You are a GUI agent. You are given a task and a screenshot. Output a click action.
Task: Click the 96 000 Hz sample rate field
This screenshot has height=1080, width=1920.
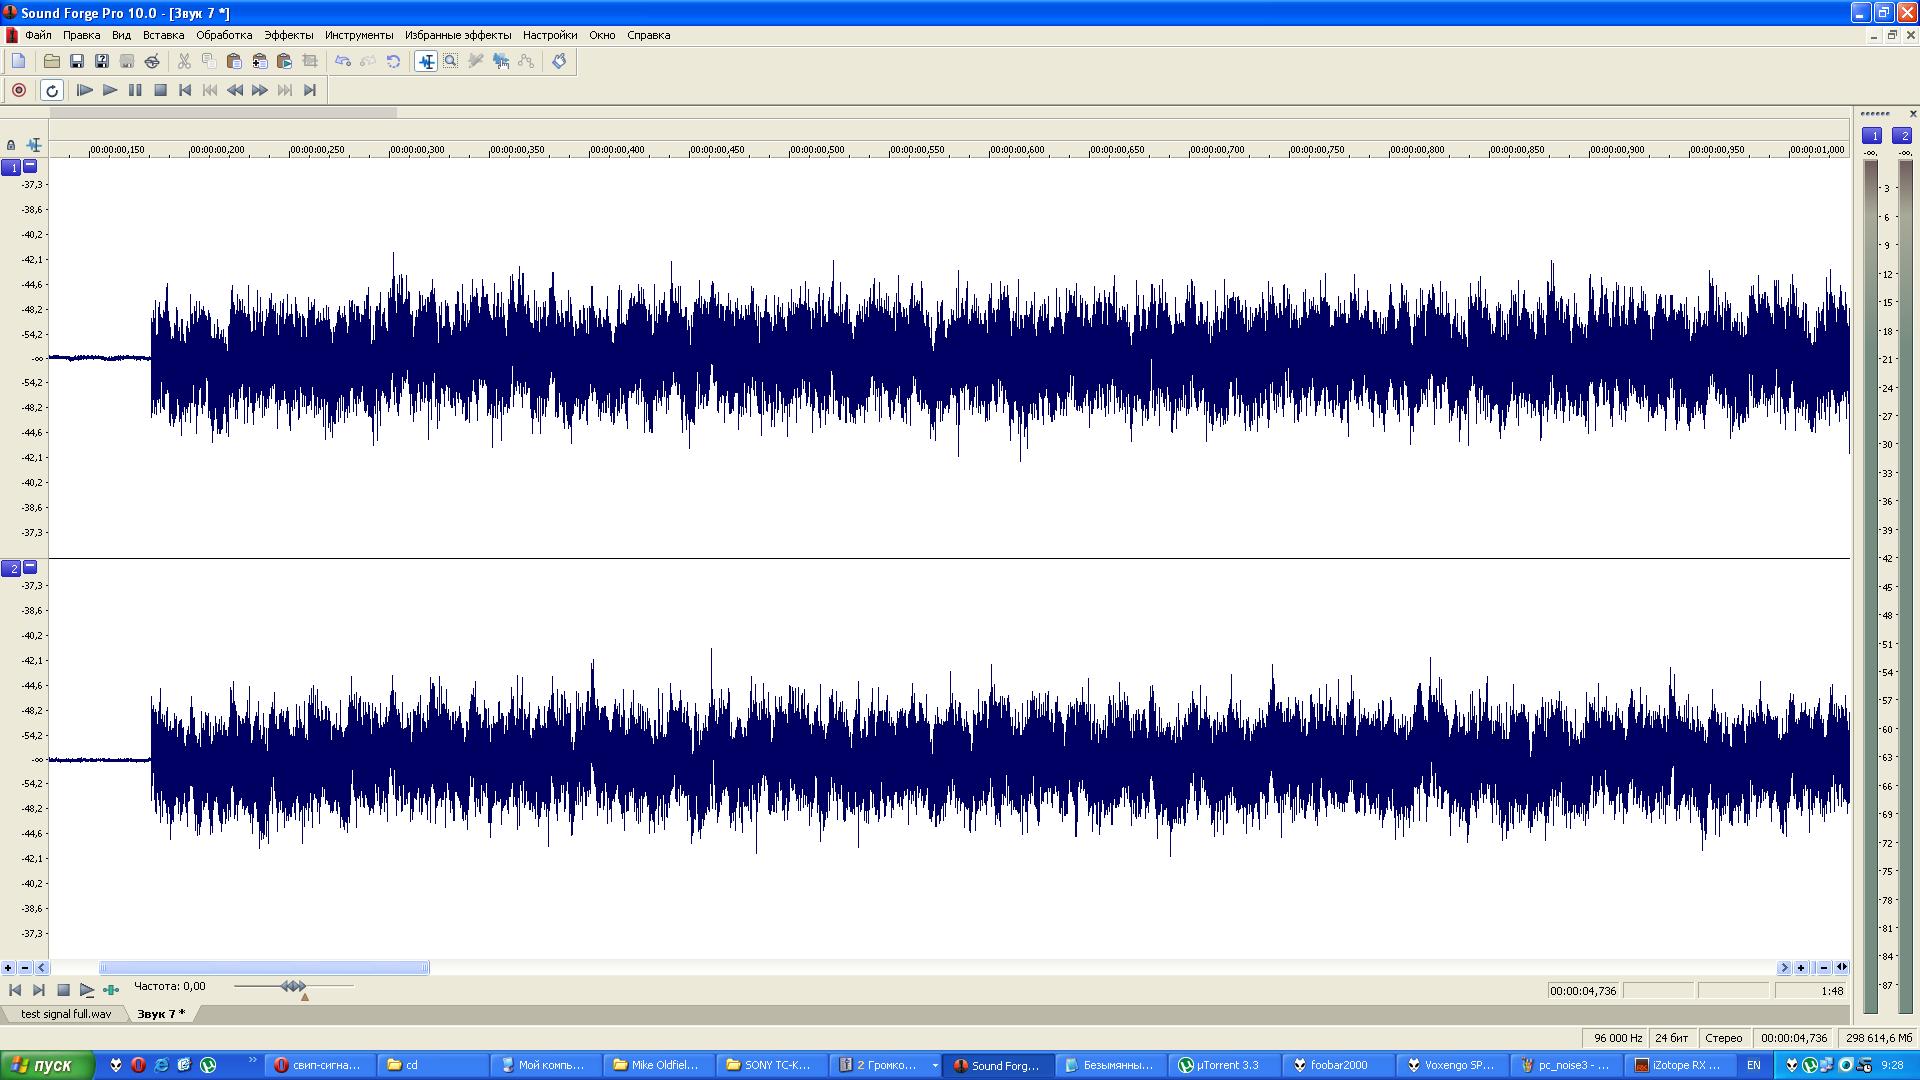[1617, 1038]
